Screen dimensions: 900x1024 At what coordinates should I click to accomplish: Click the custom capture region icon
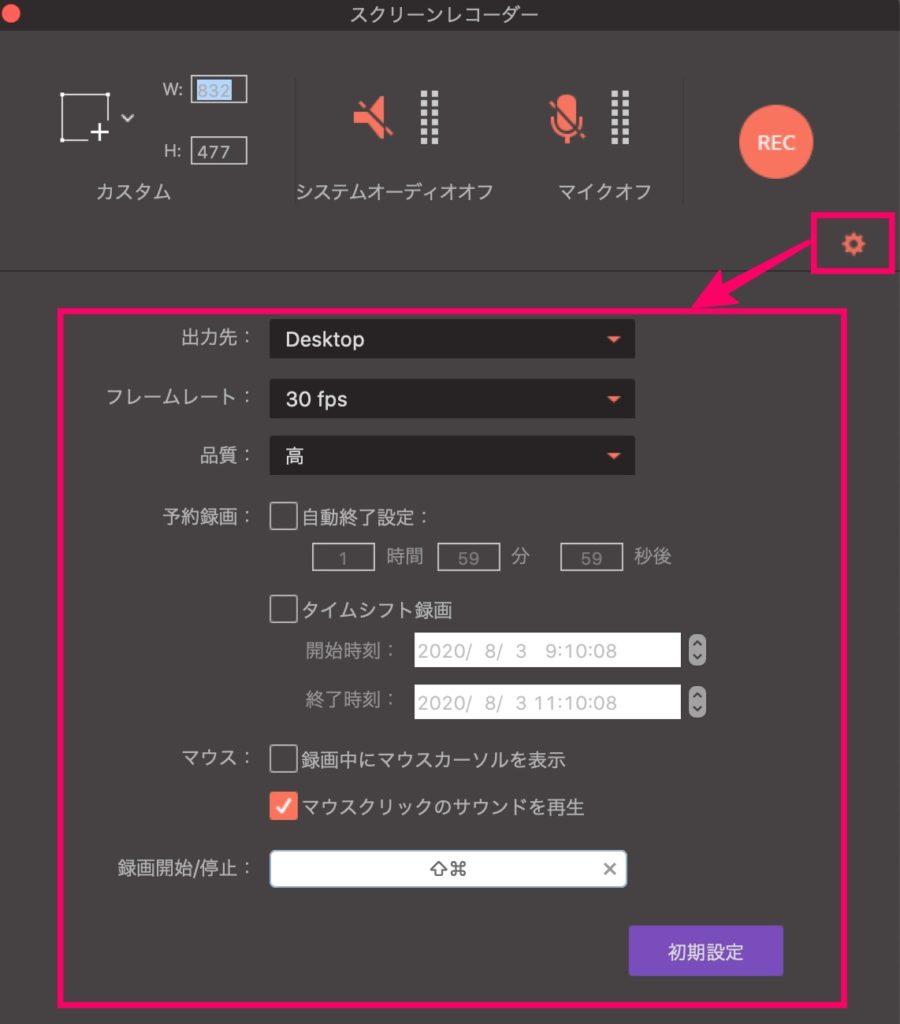point(85,118)
